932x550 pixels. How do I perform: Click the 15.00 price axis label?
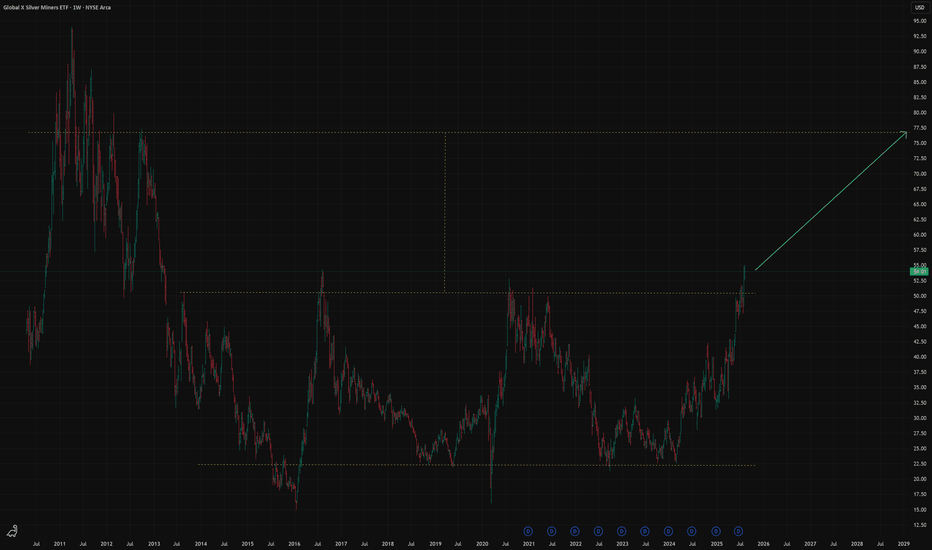[x=920, y=510]
